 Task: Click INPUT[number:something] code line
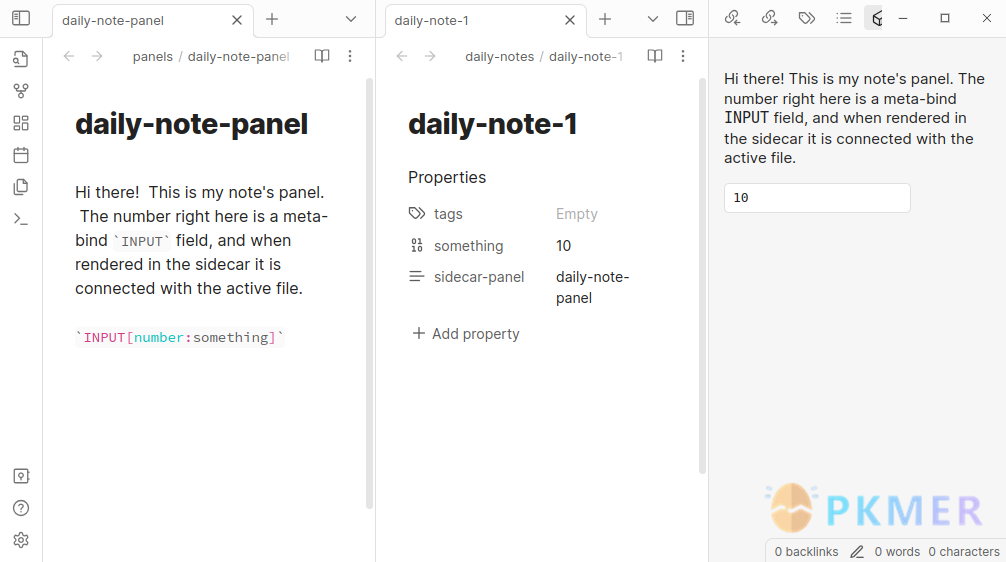tap(180, 337)
